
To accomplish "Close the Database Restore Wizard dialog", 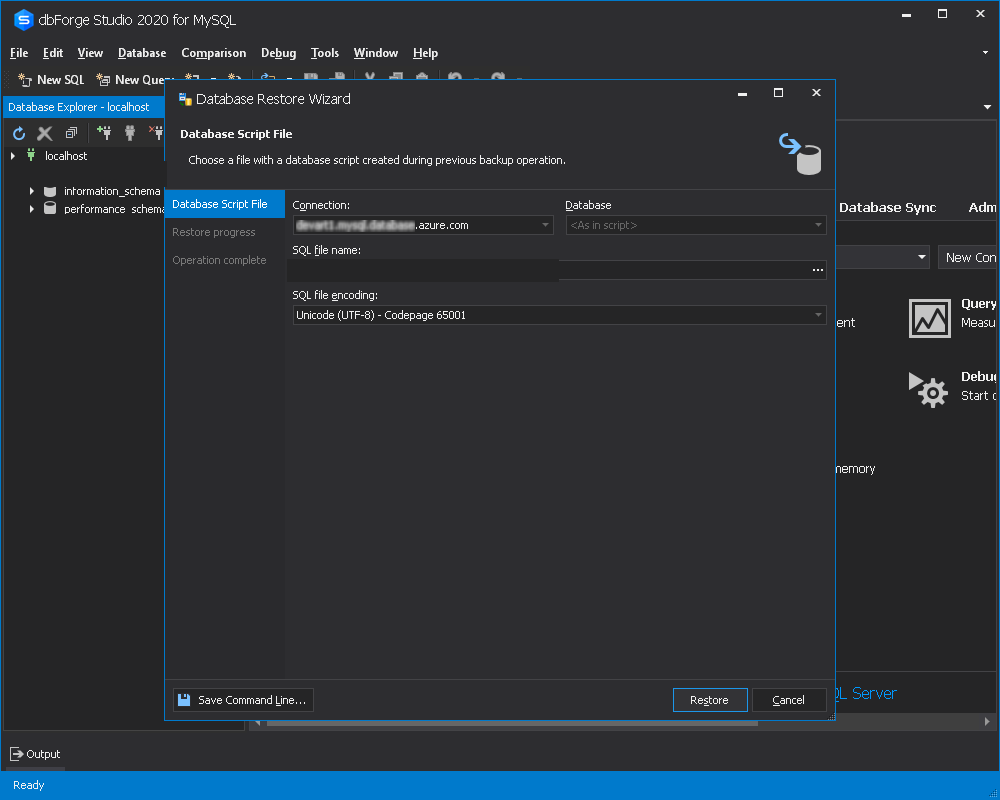I will click(x=816, y=93).
